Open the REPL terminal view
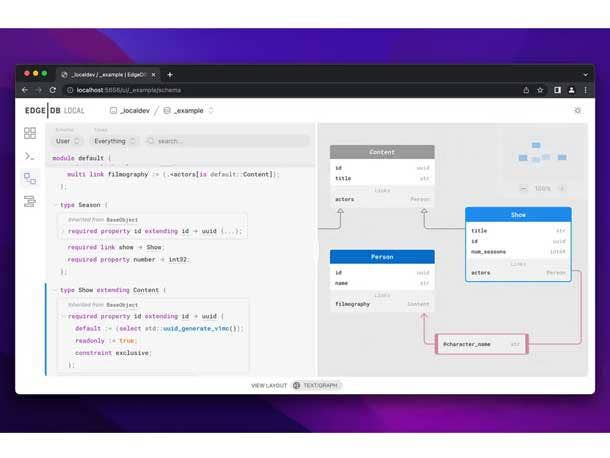This screenshot has width=610, height=458. [30, 156]
